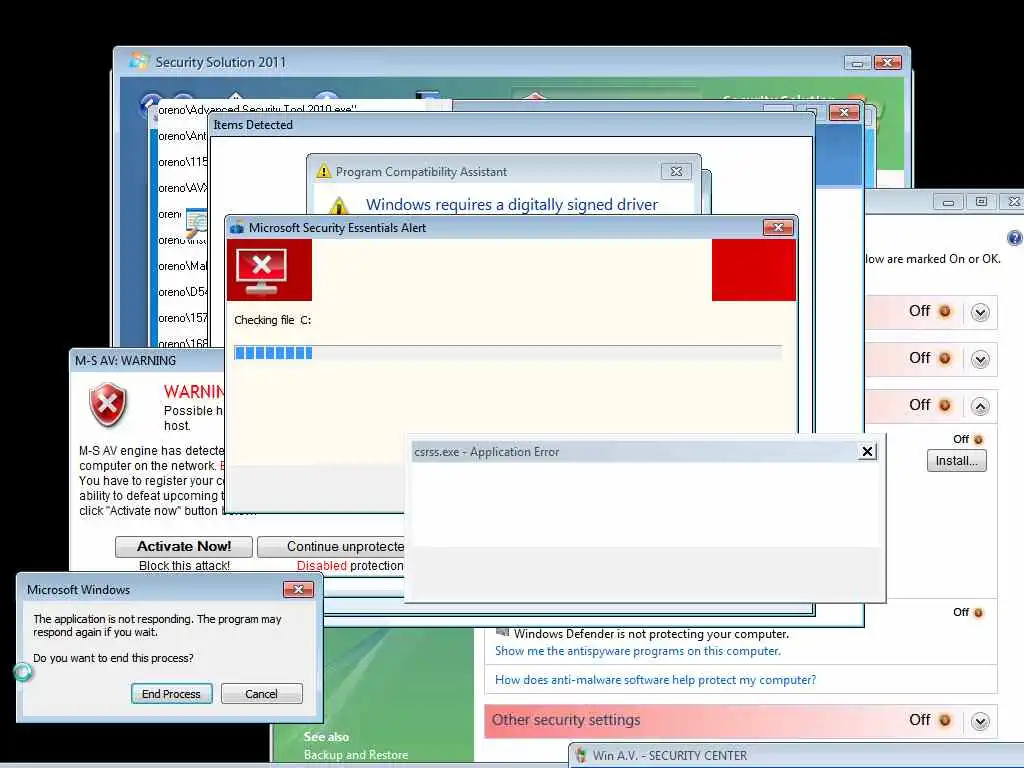The height and width of the screenshot is (768, 1024).
Task: Click the magnifier scan icon in file list
Action: (x=197, y=223)
